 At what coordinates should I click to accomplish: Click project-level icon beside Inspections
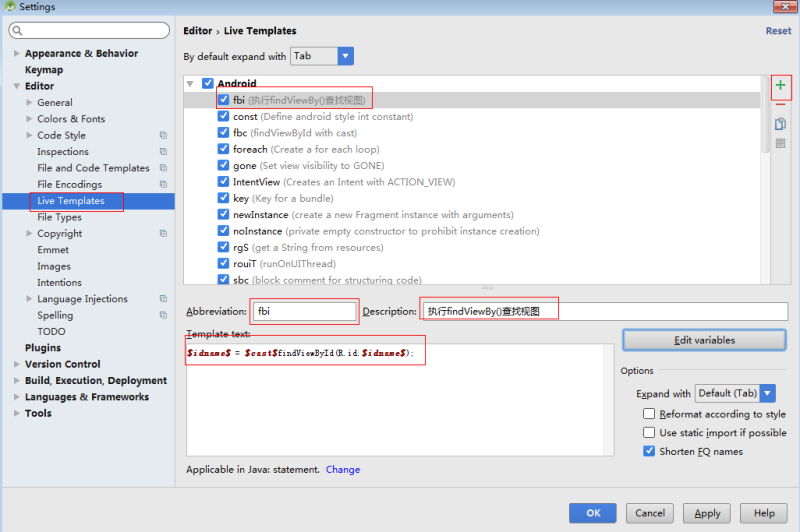click(163, 151)
